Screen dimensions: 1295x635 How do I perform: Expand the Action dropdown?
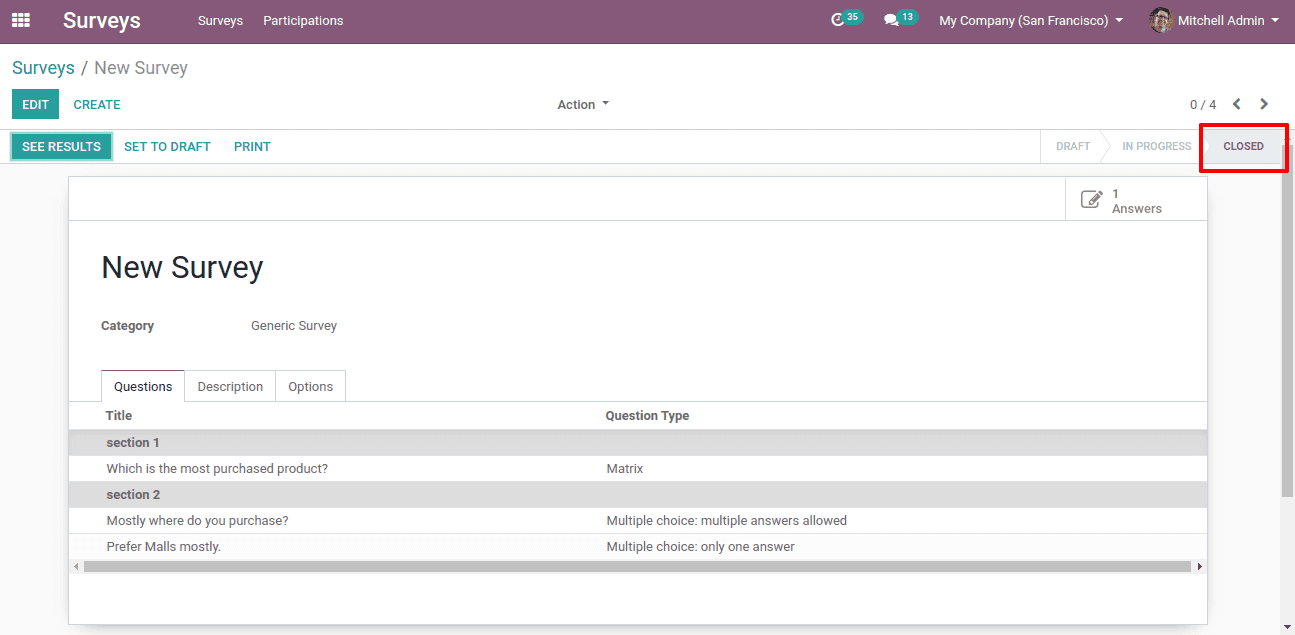click(583, 104)
